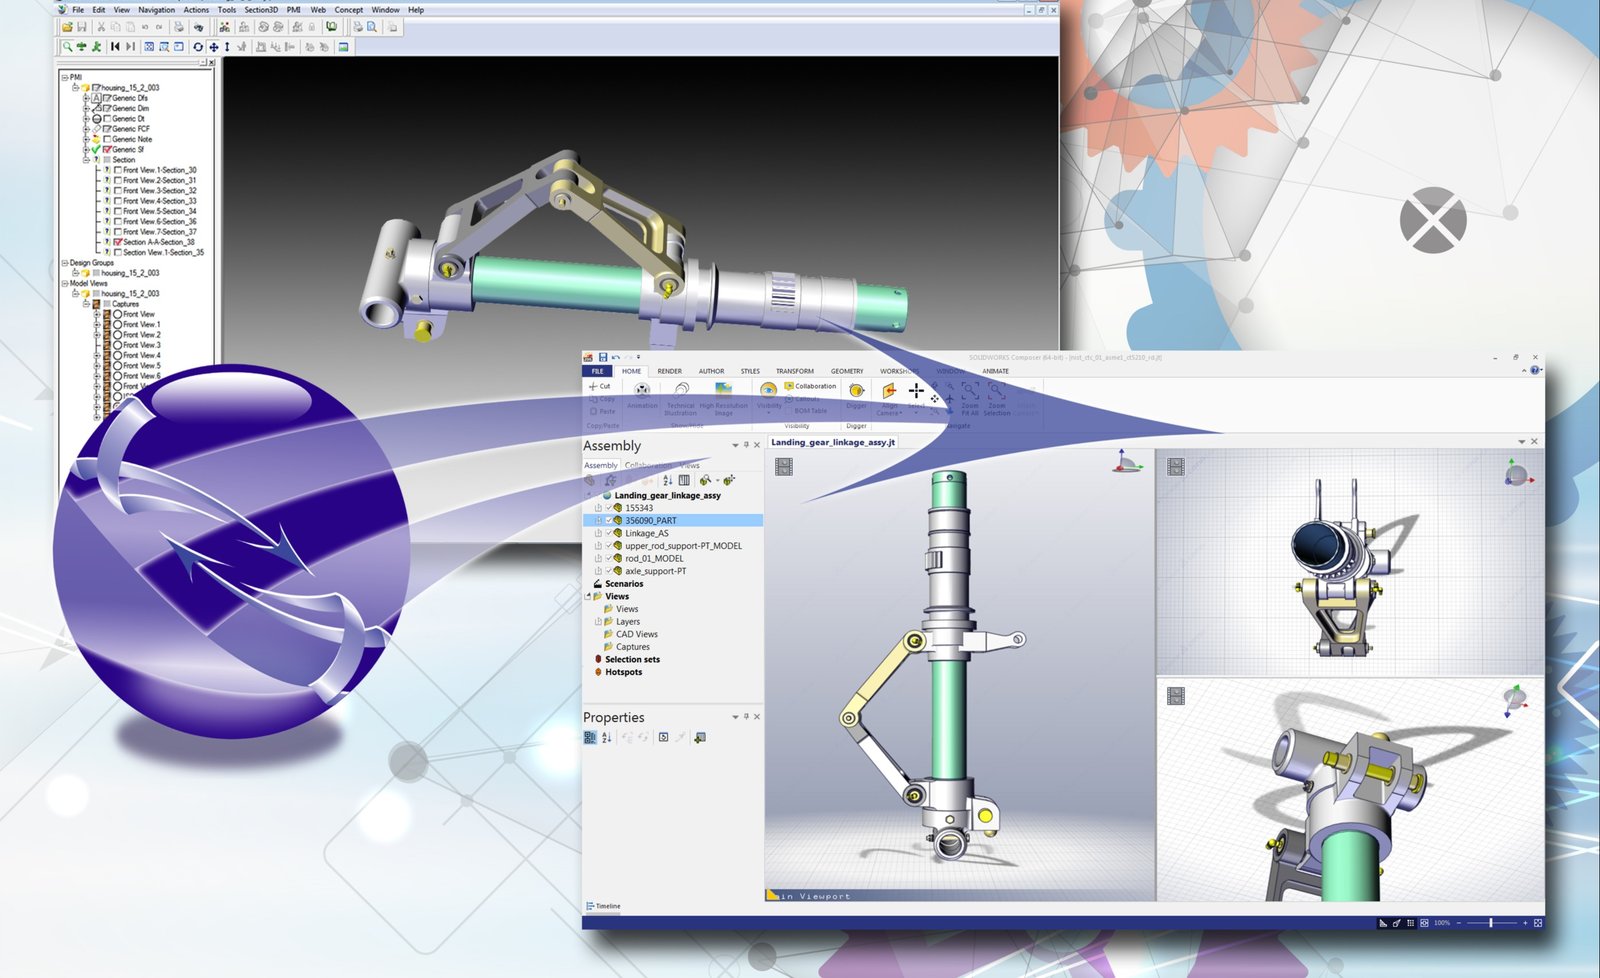Click the Animation ribbon button
The image size is (1600, 978).
(642, 395)
